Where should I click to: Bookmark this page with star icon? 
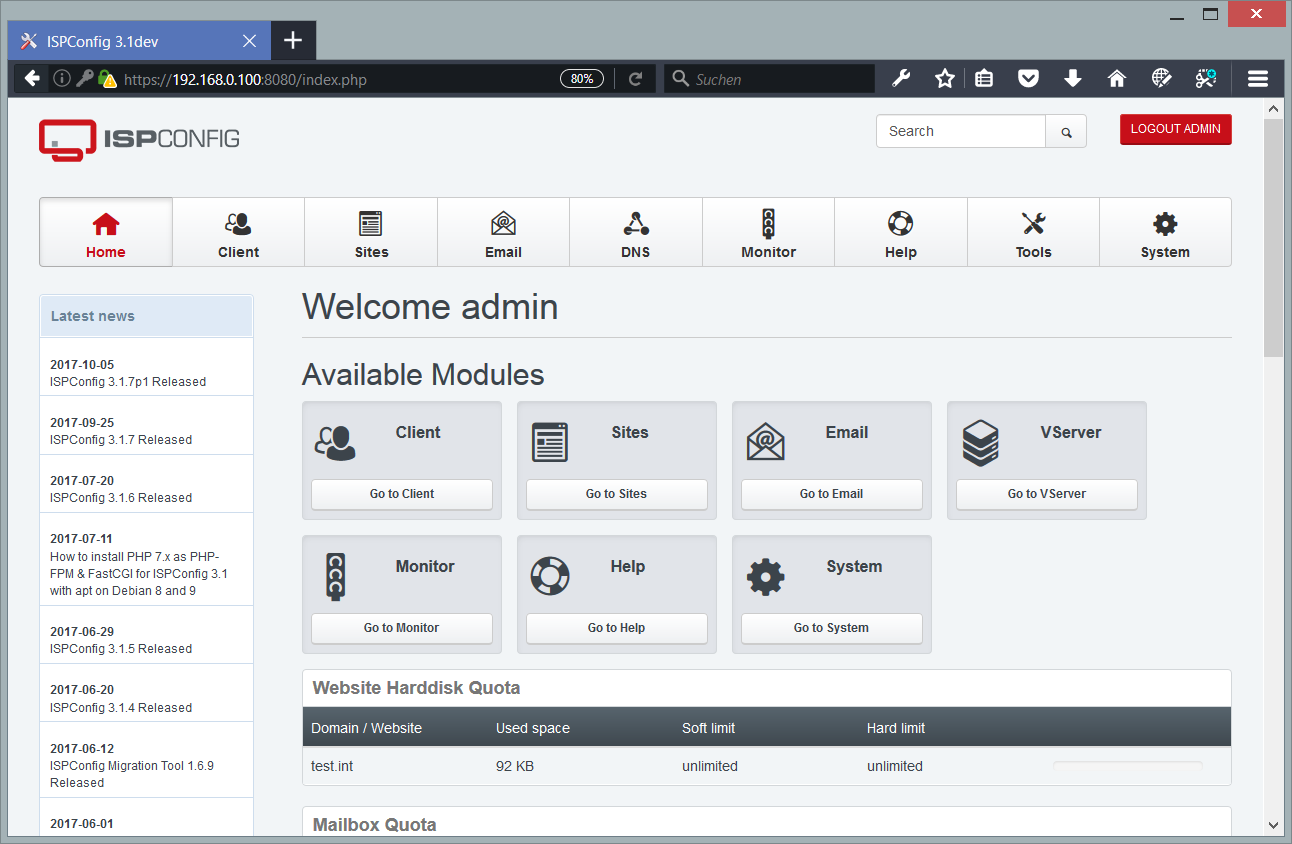click(945, 78)
